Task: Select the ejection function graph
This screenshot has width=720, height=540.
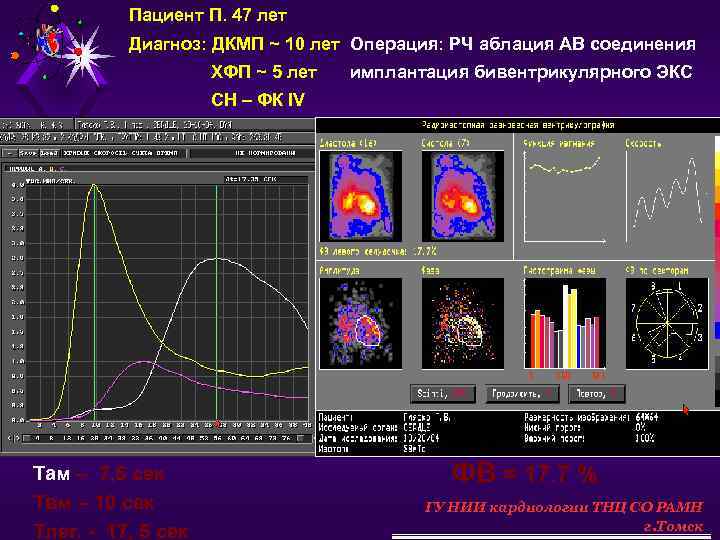Action: pos(565,197)
